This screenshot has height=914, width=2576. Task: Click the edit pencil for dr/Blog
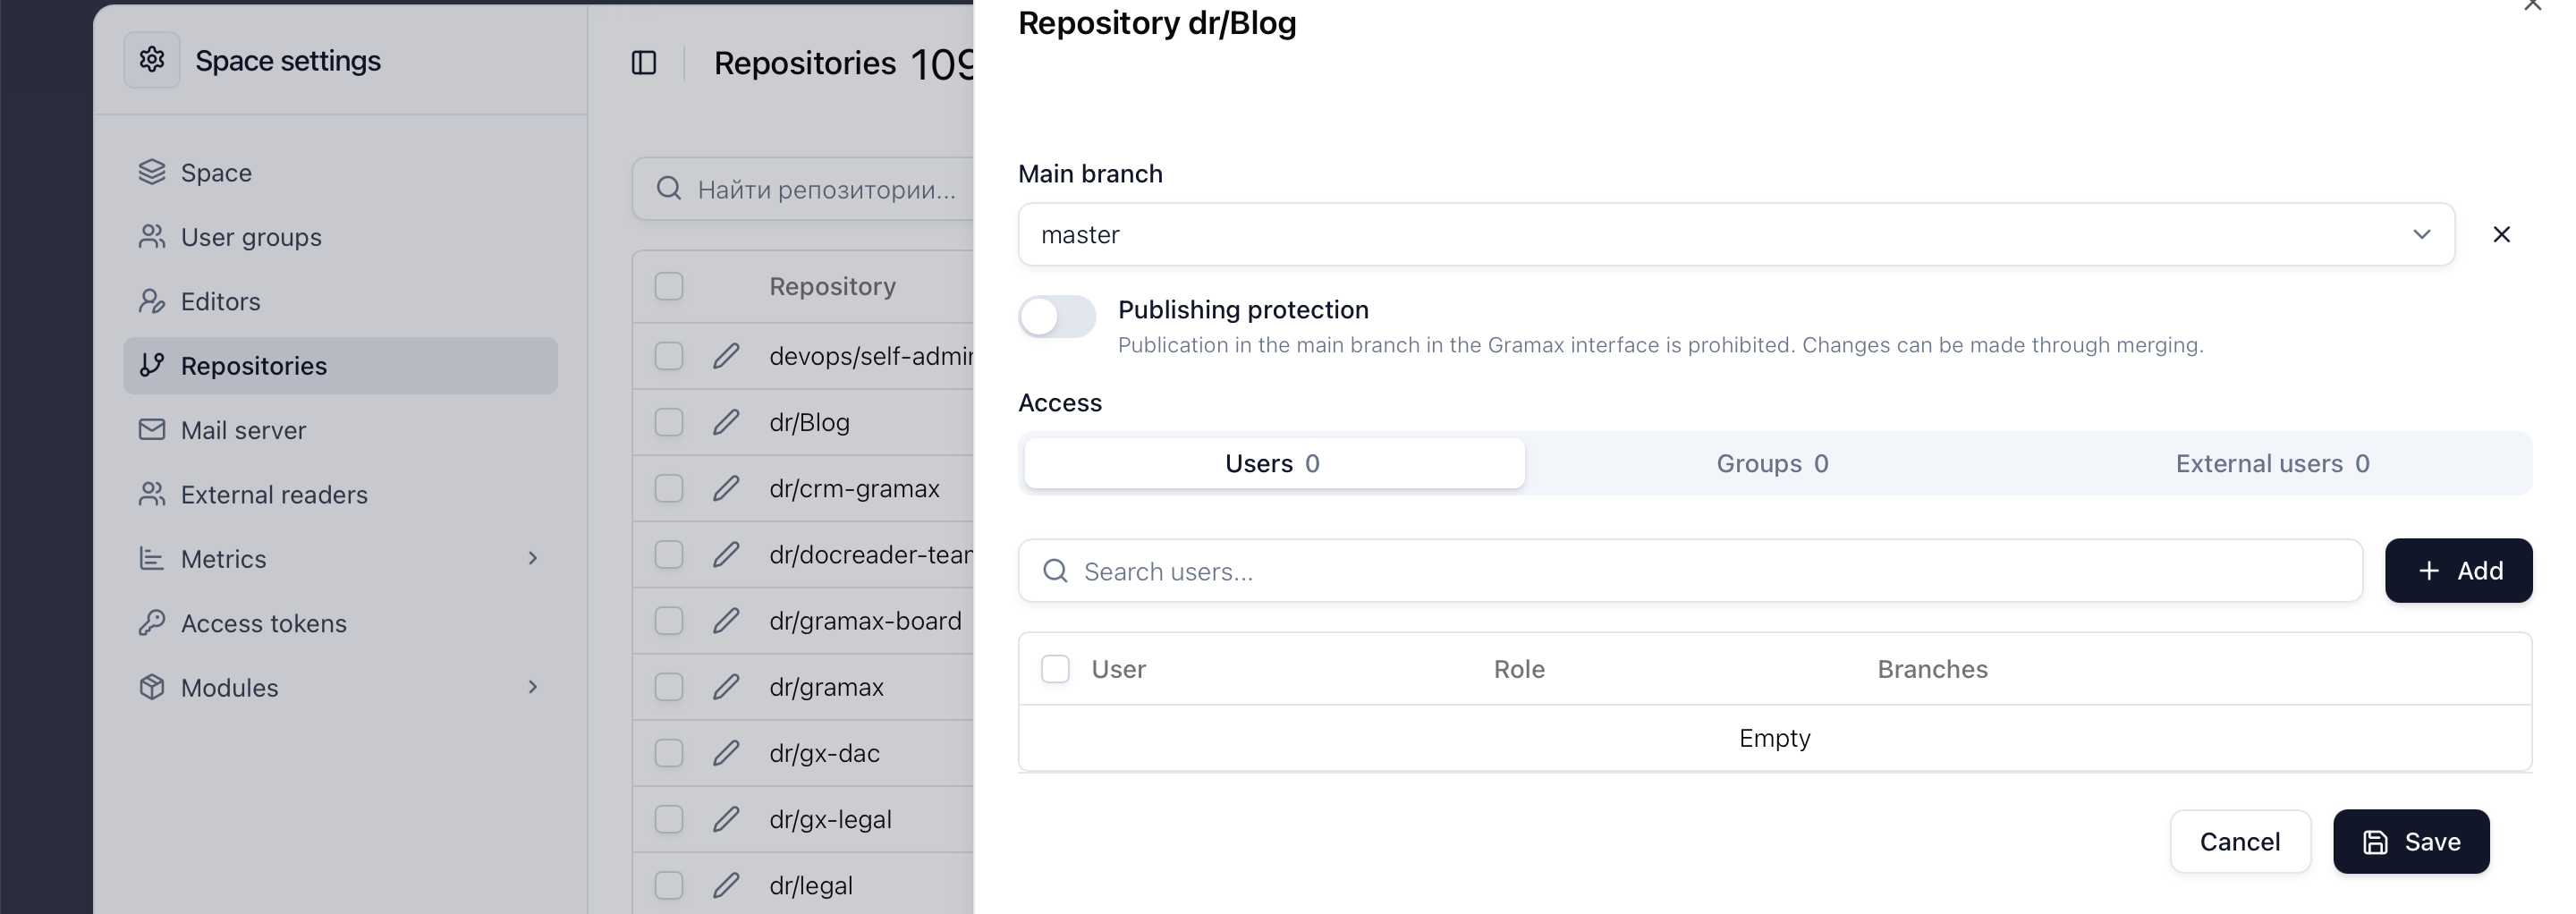click(726, 422)
